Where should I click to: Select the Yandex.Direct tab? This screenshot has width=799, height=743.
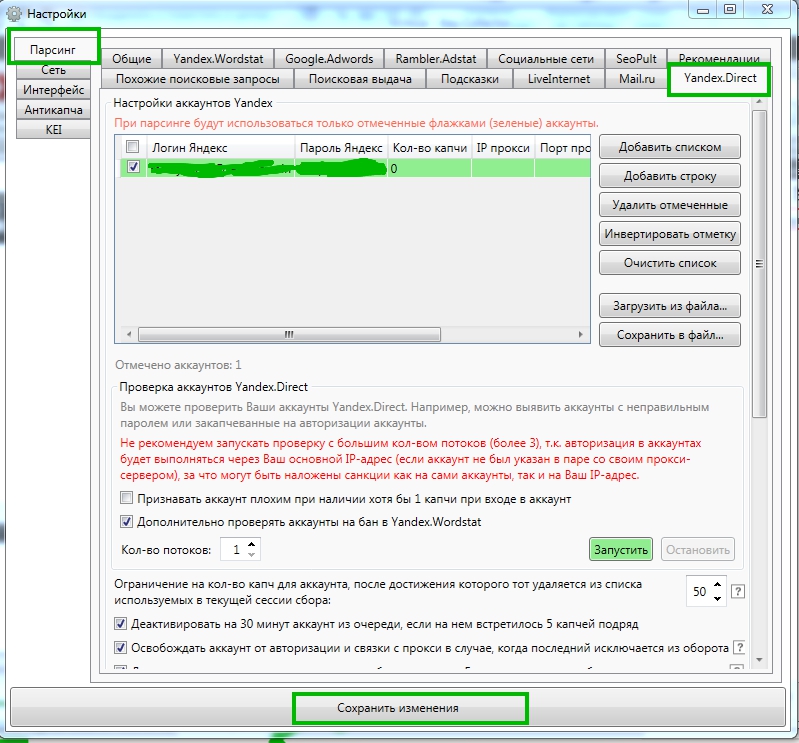tap(720, 78)
